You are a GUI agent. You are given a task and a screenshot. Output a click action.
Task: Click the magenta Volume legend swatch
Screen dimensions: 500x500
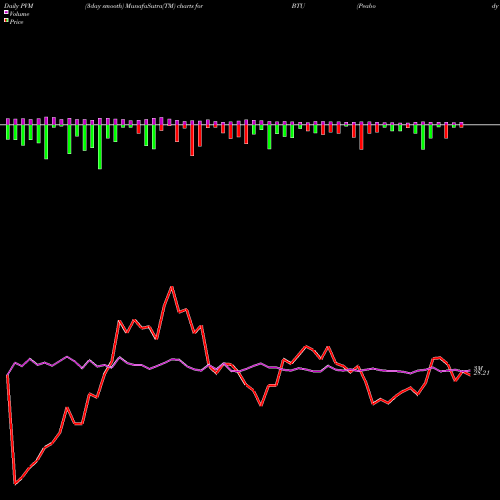tap(6, 13)
